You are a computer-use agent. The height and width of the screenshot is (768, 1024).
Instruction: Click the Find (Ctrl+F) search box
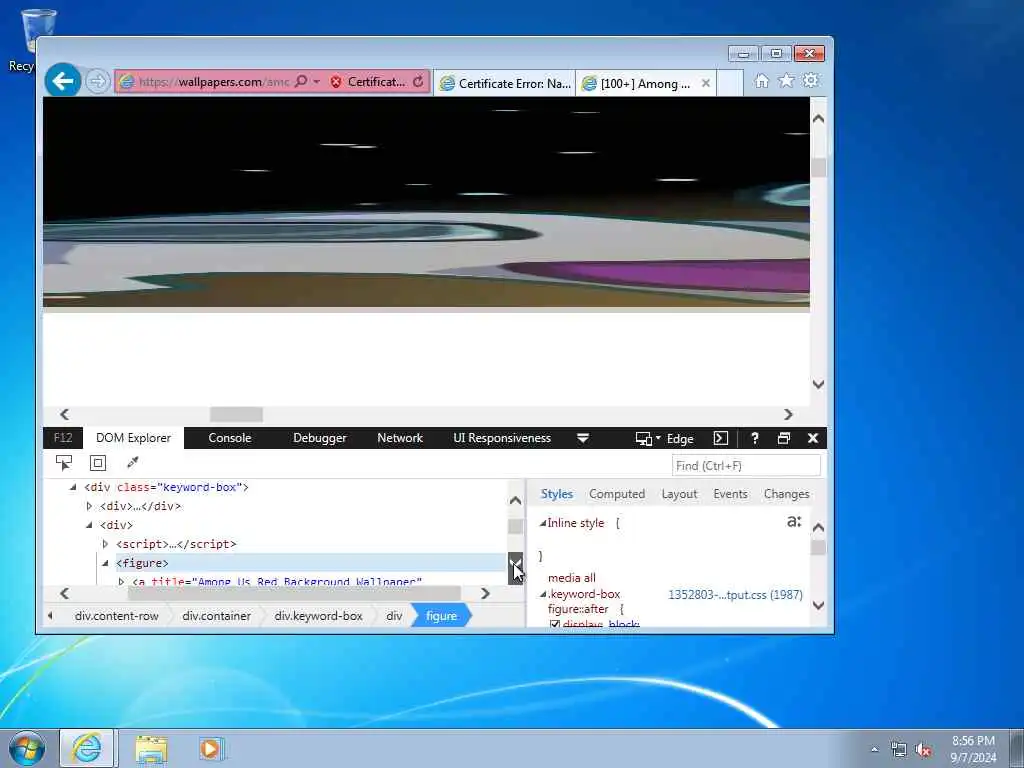746,466
